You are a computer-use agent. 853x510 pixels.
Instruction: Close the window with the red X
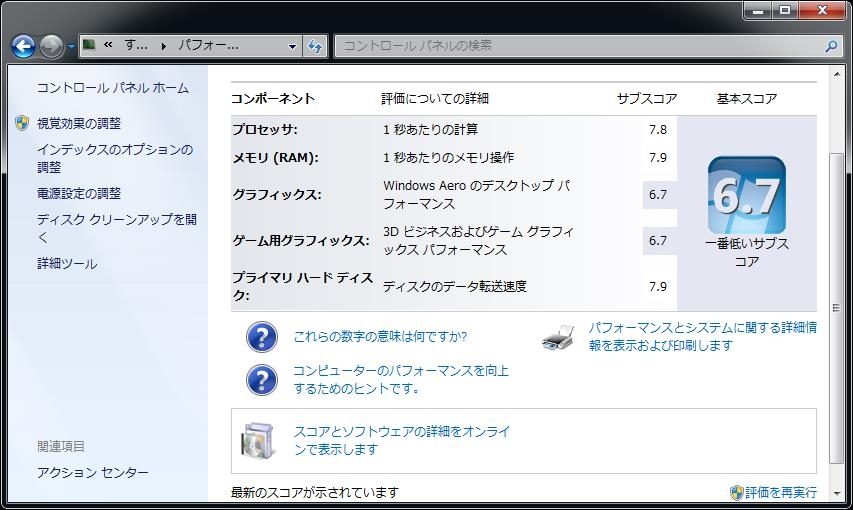coord(823,10)
